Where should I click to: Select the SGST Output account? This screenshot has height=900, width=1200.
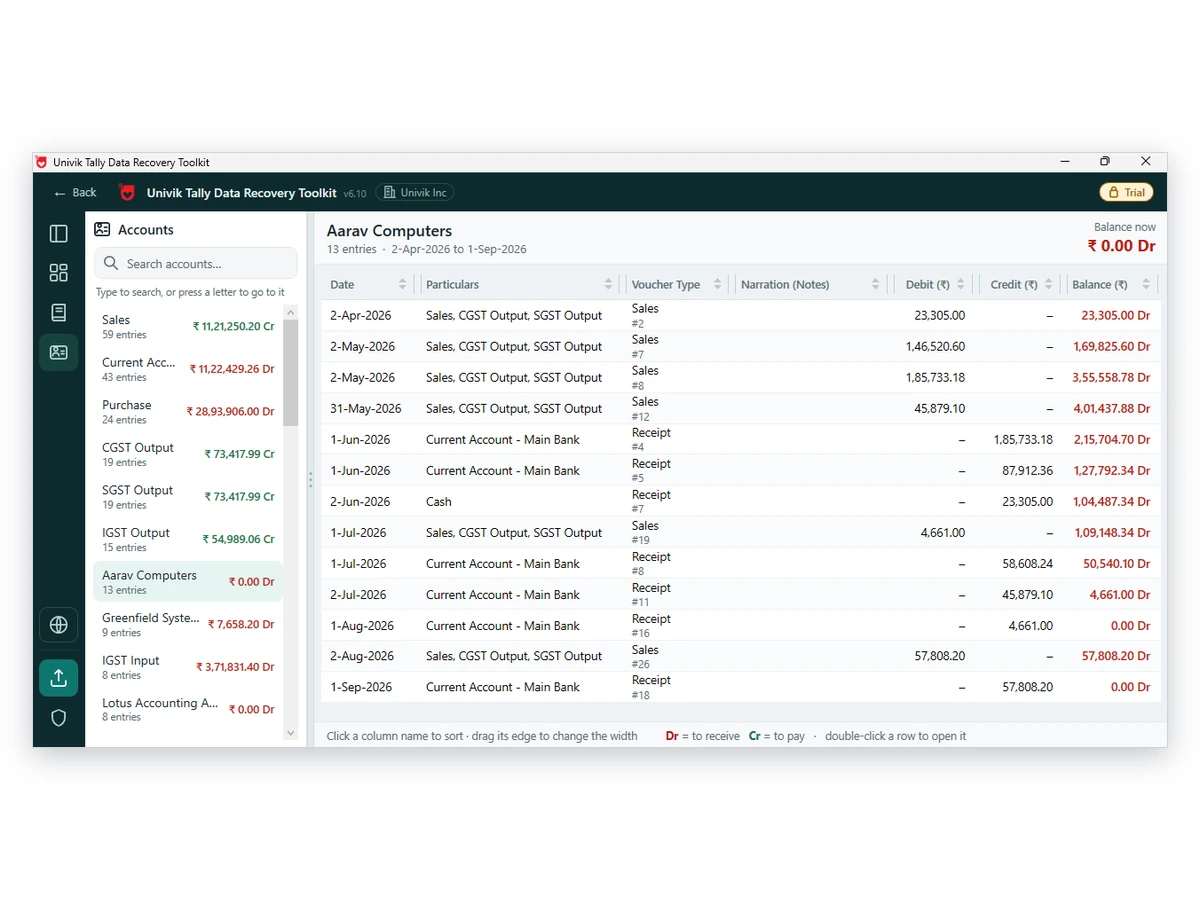[x=188, y=496]
